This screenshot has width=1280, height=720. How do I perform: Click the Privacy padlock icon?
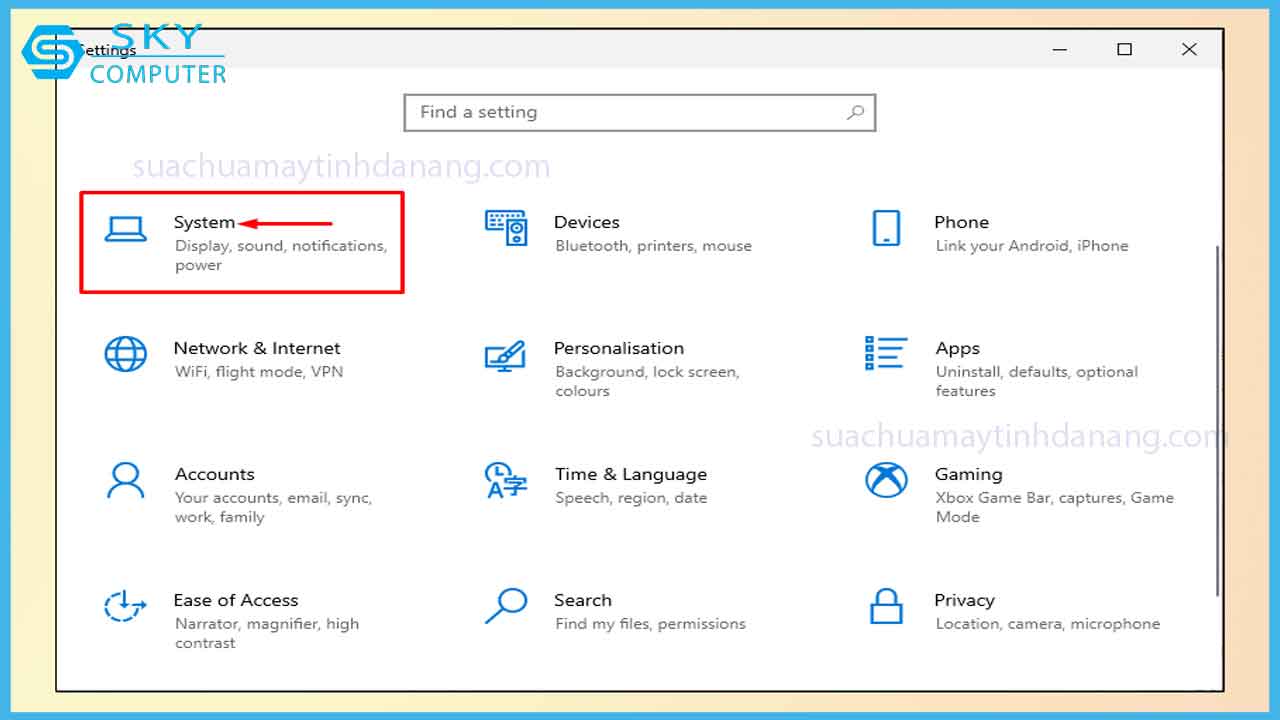(x=886, y=606)
